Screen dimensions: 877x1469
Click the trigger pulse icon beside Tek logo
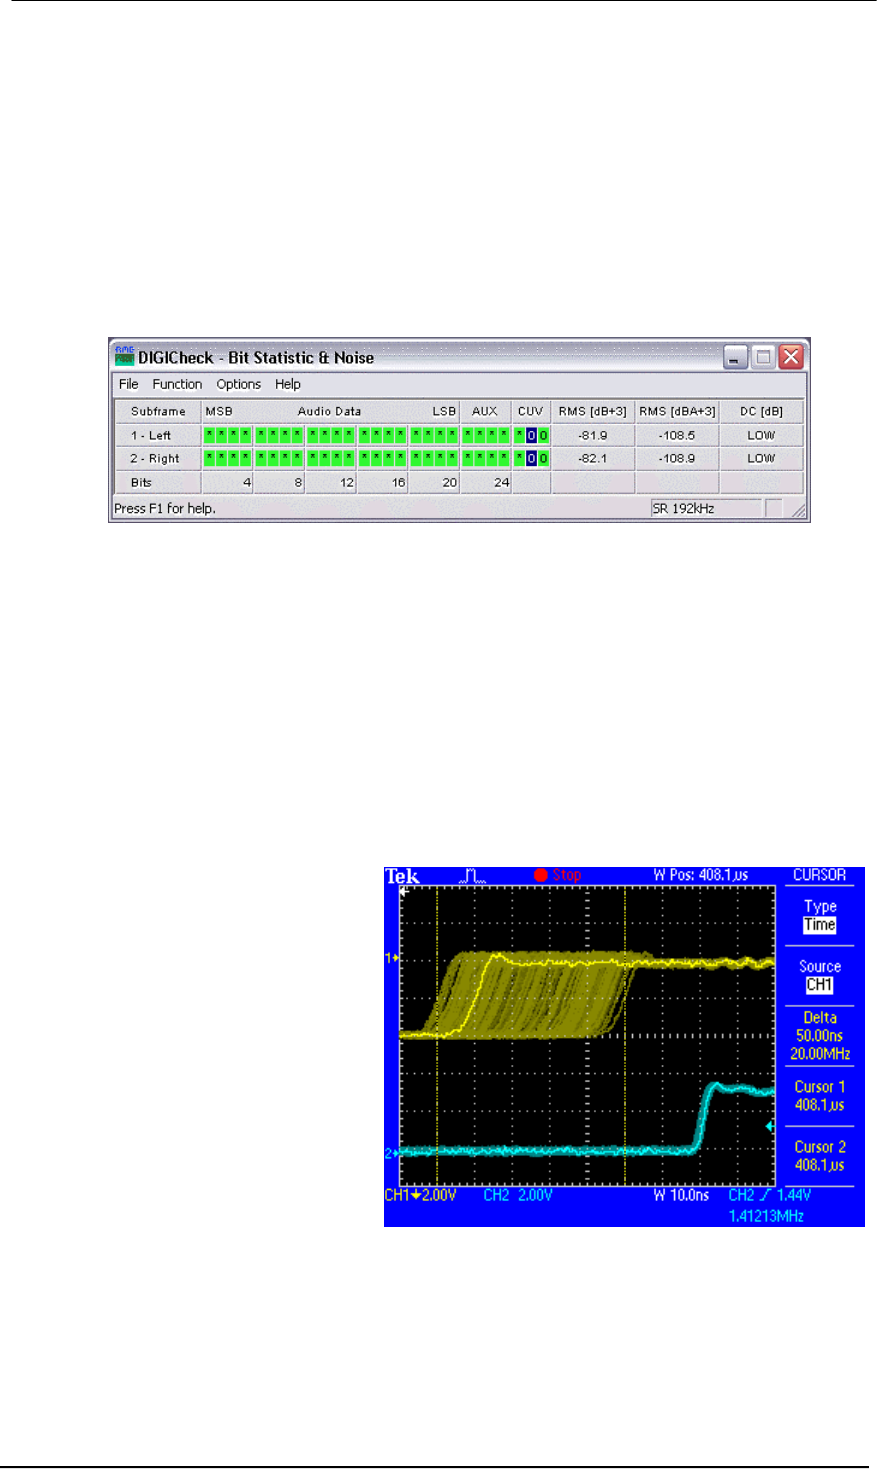pyautogui.click(x=474, y=876)
